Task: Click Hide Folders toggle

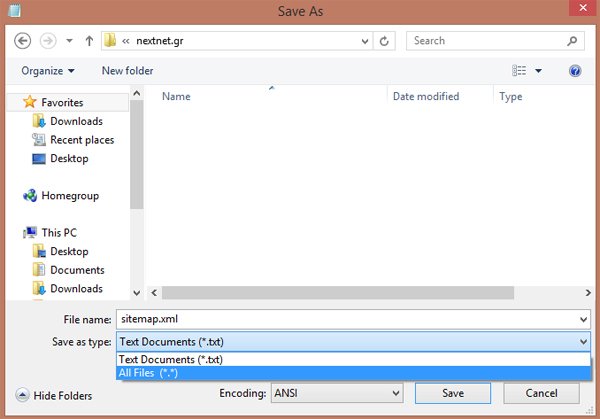Action: click(x=54, y=395)
